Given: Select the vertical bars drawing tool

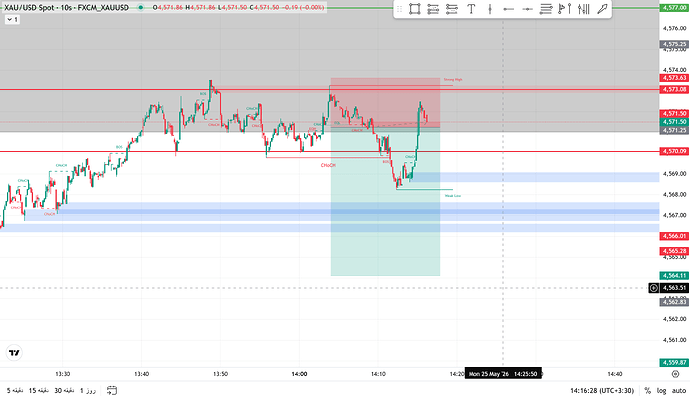Looking at the screenshot, I should [584, 9].
